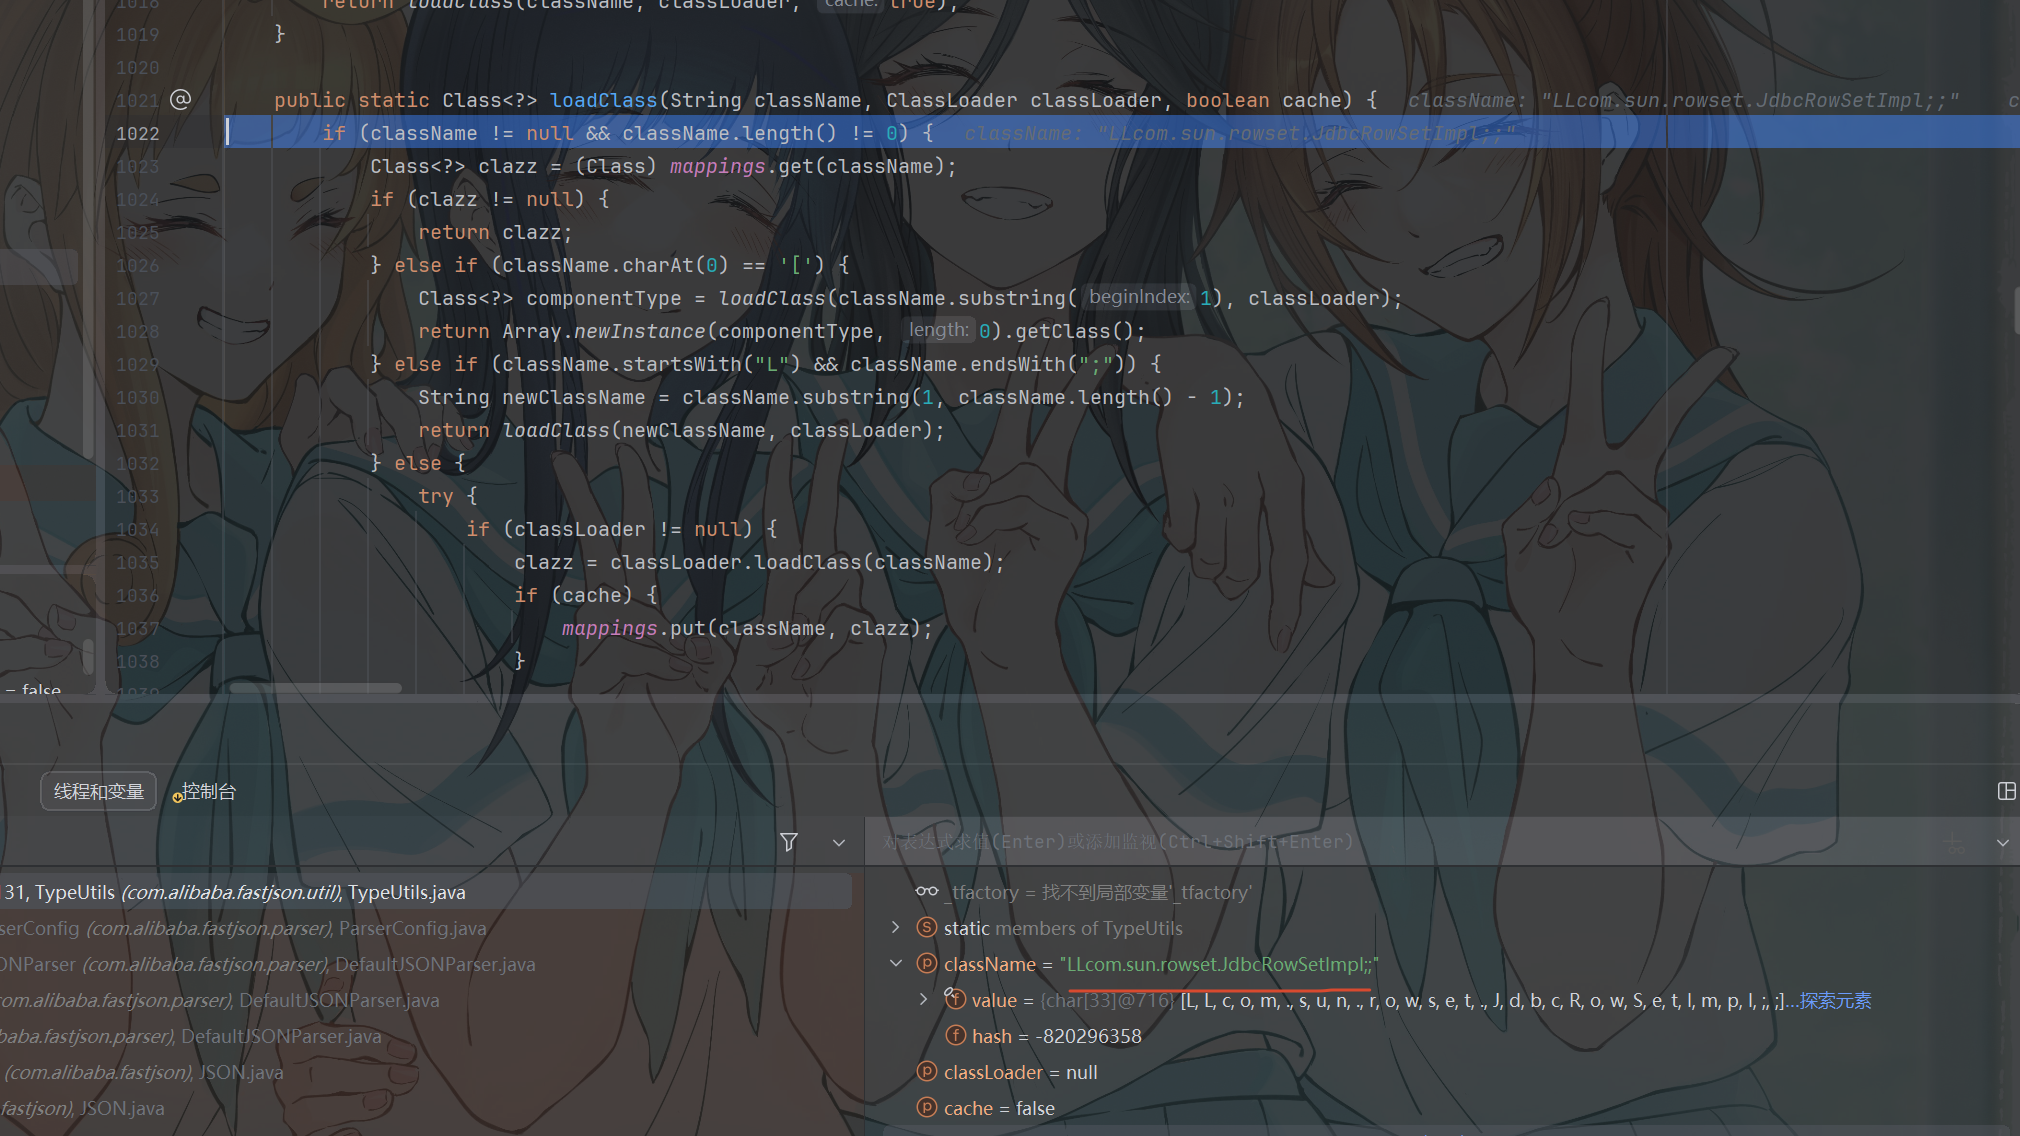The width and height of the screenshot is (2020, 1136).
Task: Click the @ gutter icon beside loadClass
Action: pos(181,99)
